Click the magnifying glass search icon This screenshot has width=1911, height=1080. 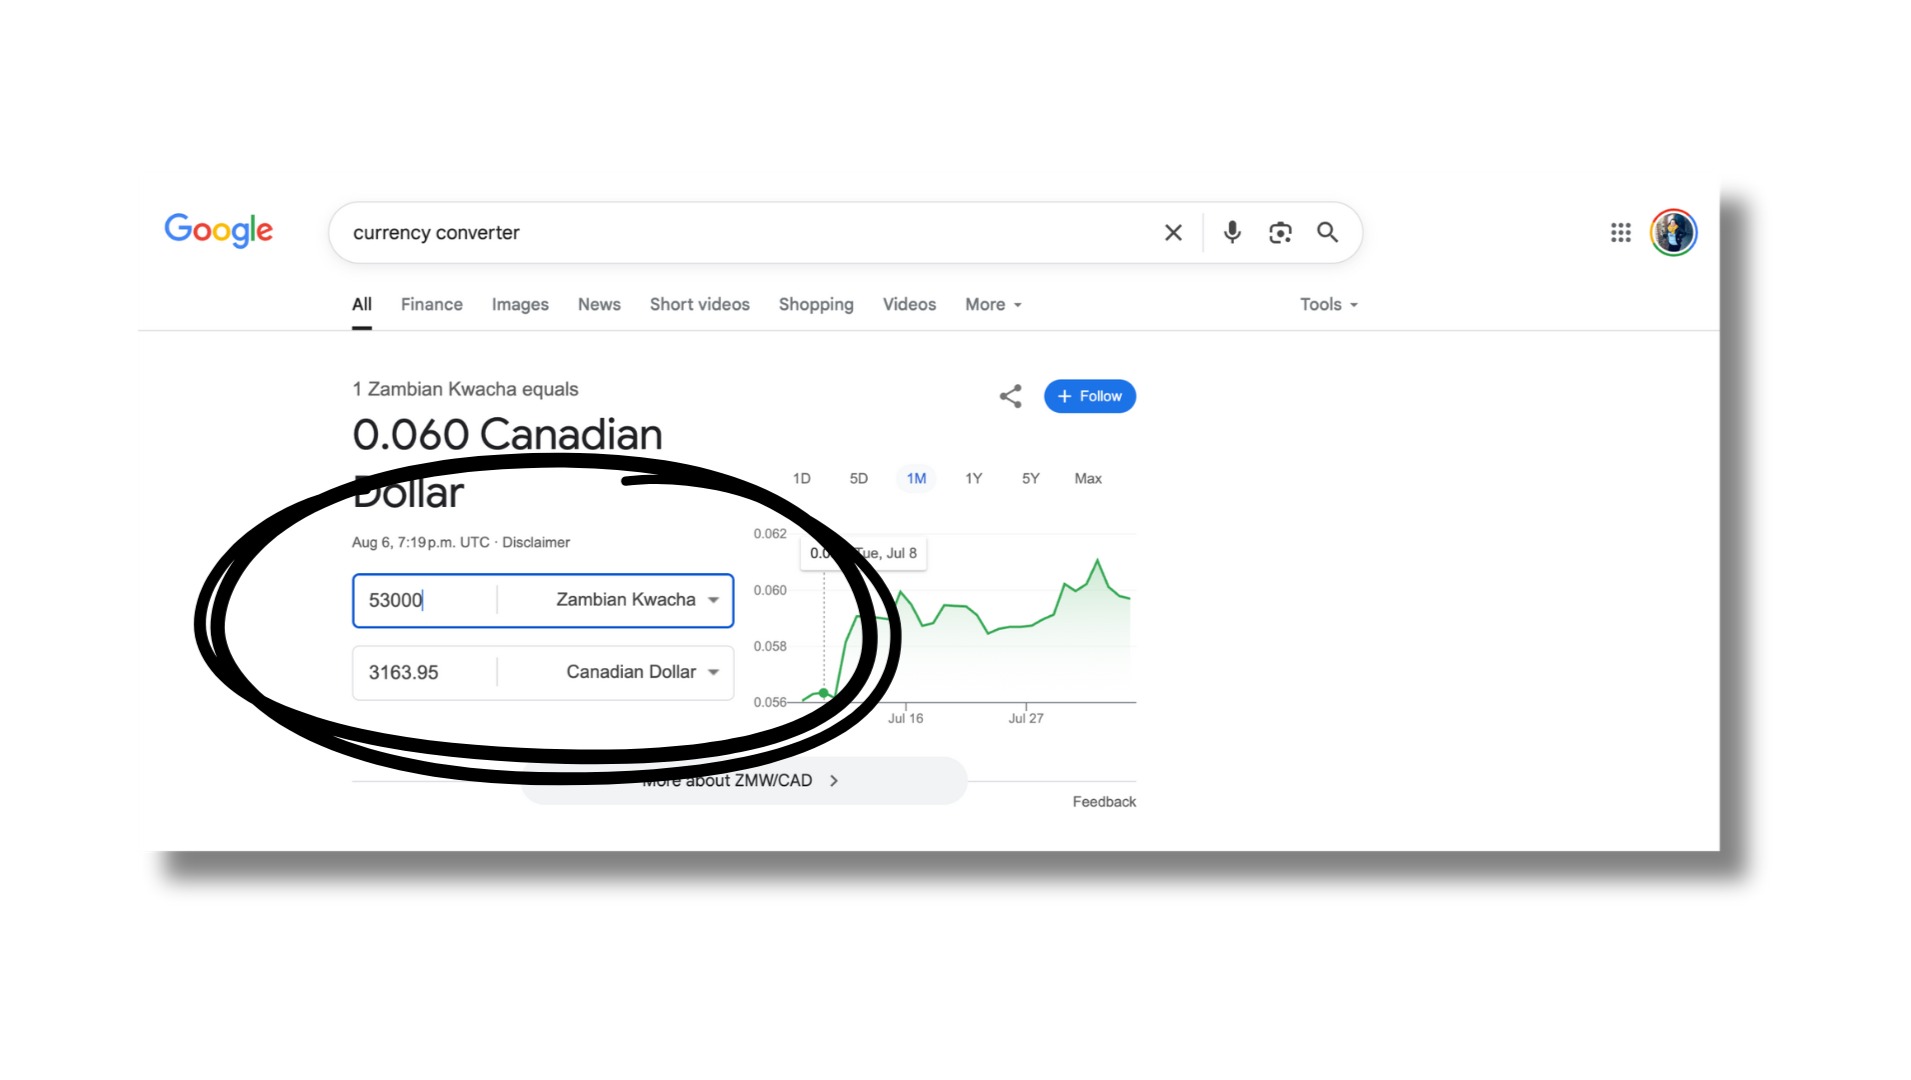pyautogui.click(x=1327, y=233)
